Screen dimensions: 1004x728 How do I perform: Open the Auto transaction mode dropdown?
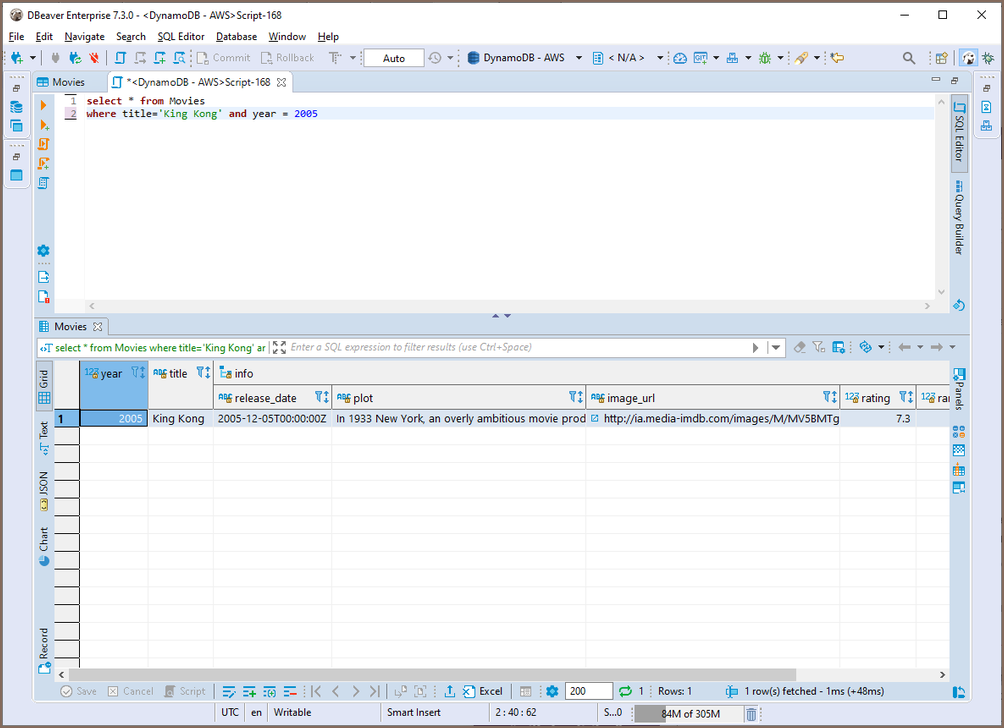[x=394, y=58]
